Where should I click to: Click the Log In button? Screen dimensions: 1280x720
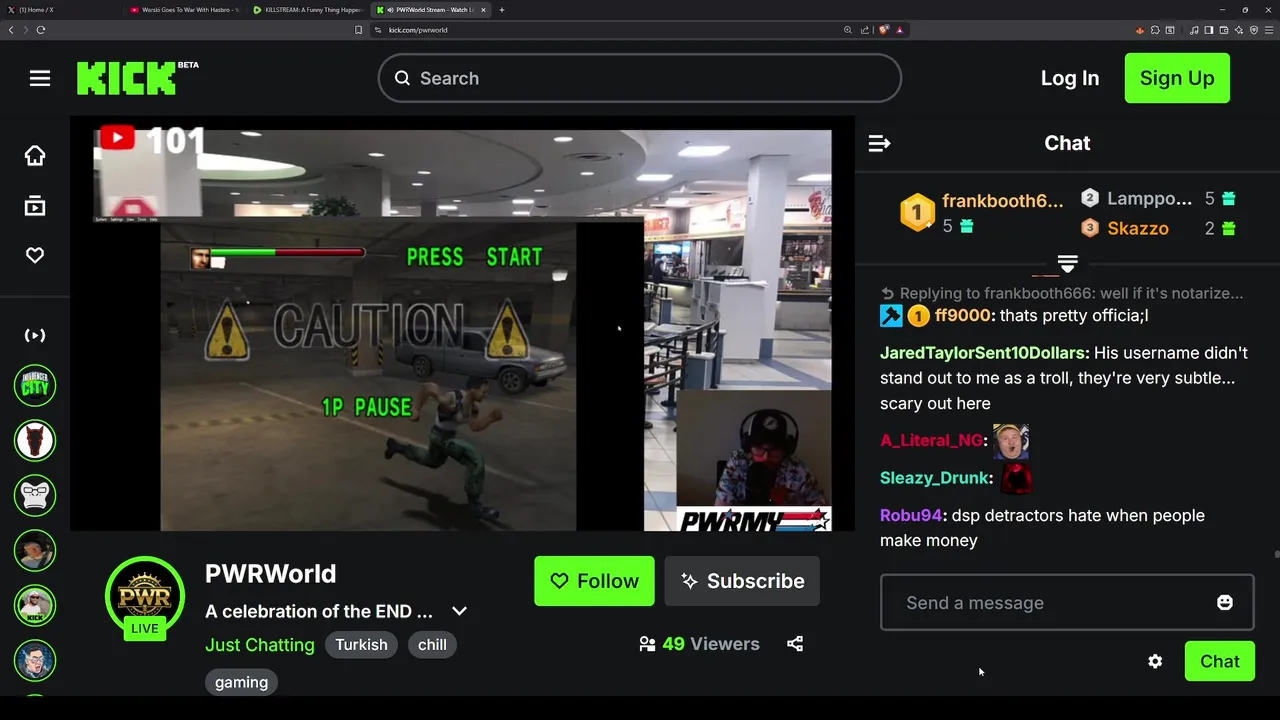tap(1069, 78)
